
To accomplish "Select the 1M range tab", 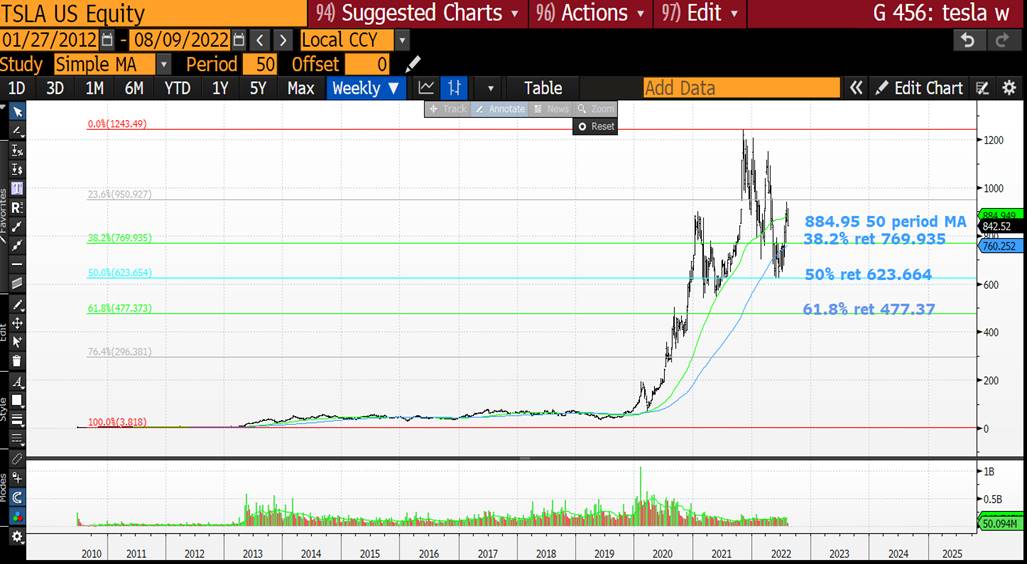I will tap(94, 88).
